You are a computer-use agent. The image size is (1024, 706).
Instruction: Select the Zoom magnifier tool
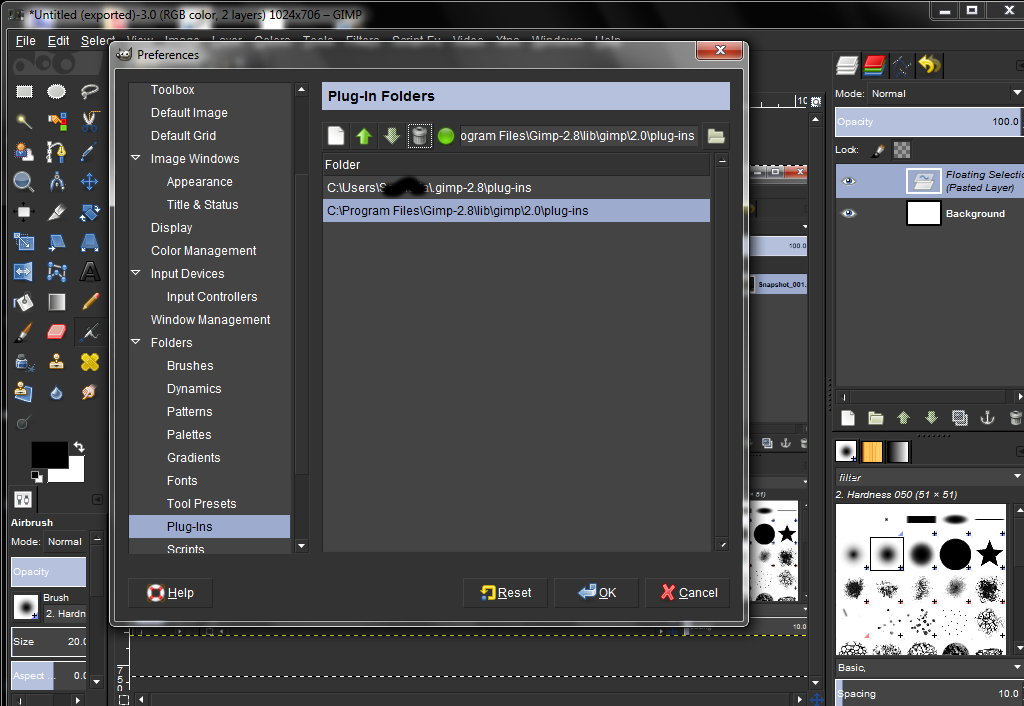(24, 182)
